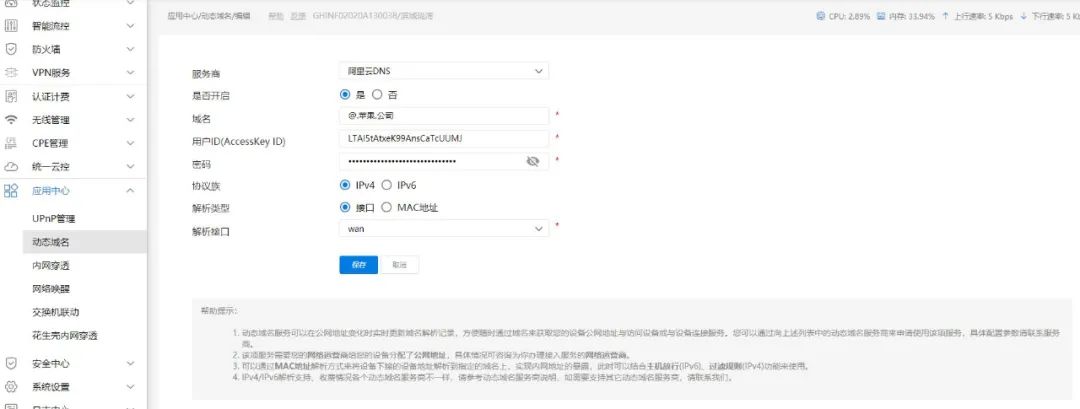The image size is (1080, 409).
Task: Click the 智能流控 sliders icon in sidebar
Action: tap(11, 26)
